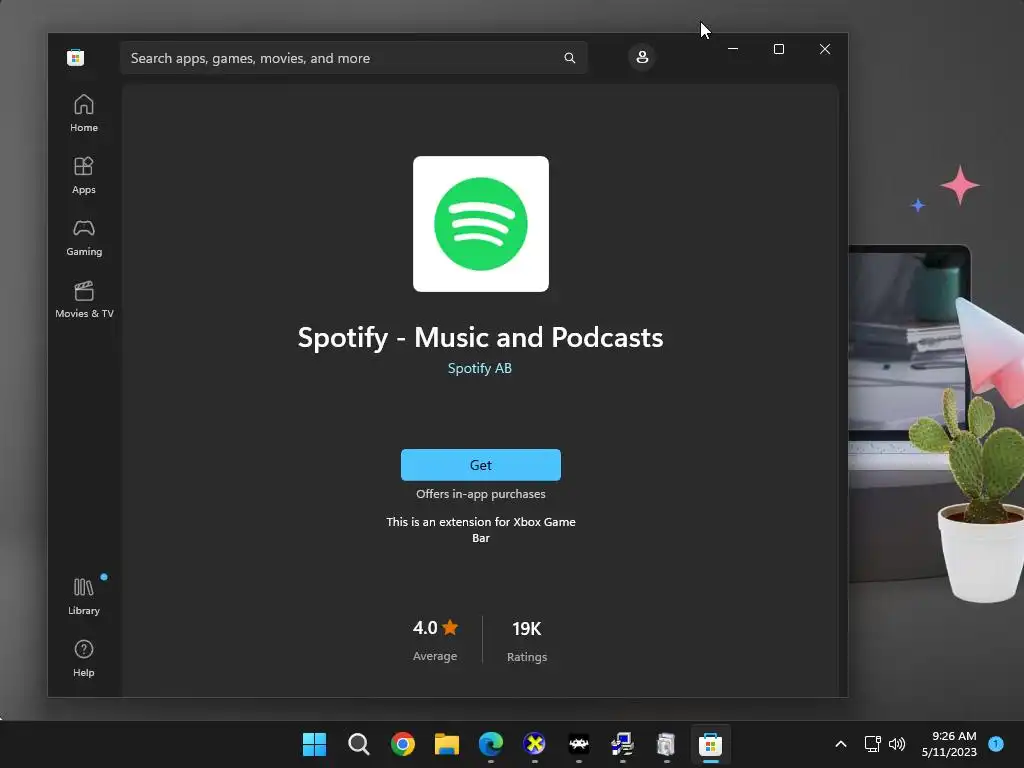Click Microsoft Store icon on taskbar
Screen dimensions: 1024x768
pos(711,744)
